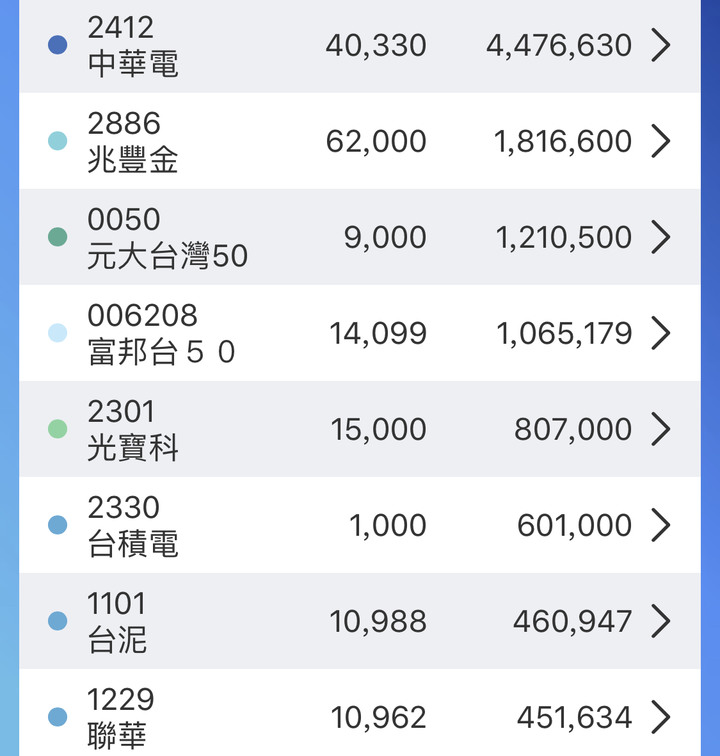Tap the green dot beside 0050
The height and width of the screenshot is (756, 720).
coord(58,237)
